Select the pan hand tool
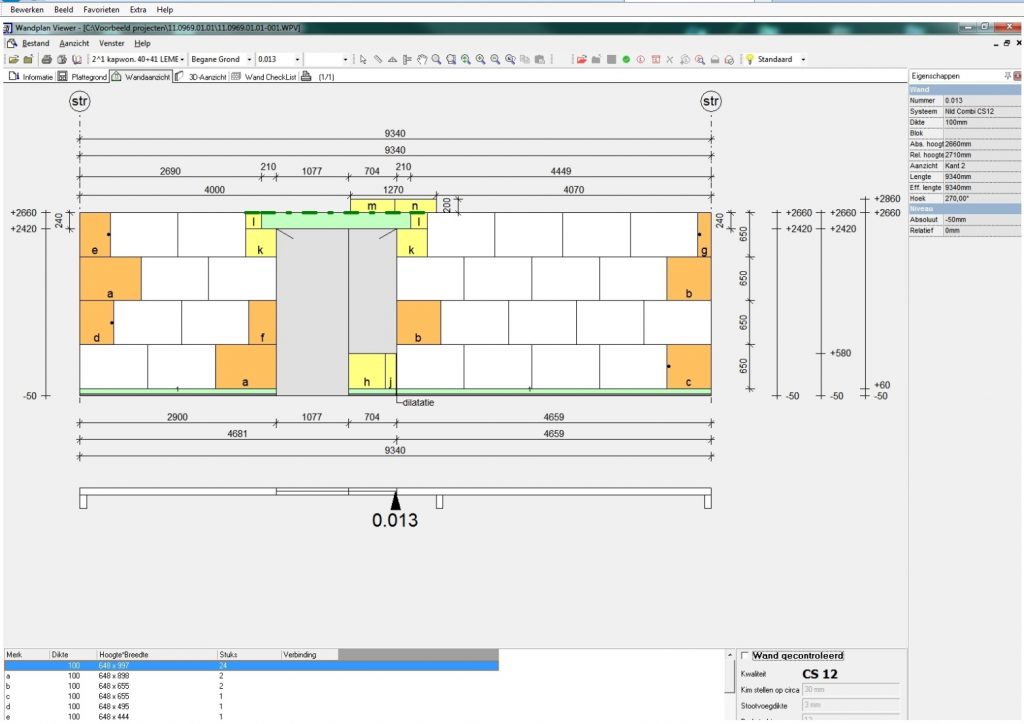 [x=422, y=59]
